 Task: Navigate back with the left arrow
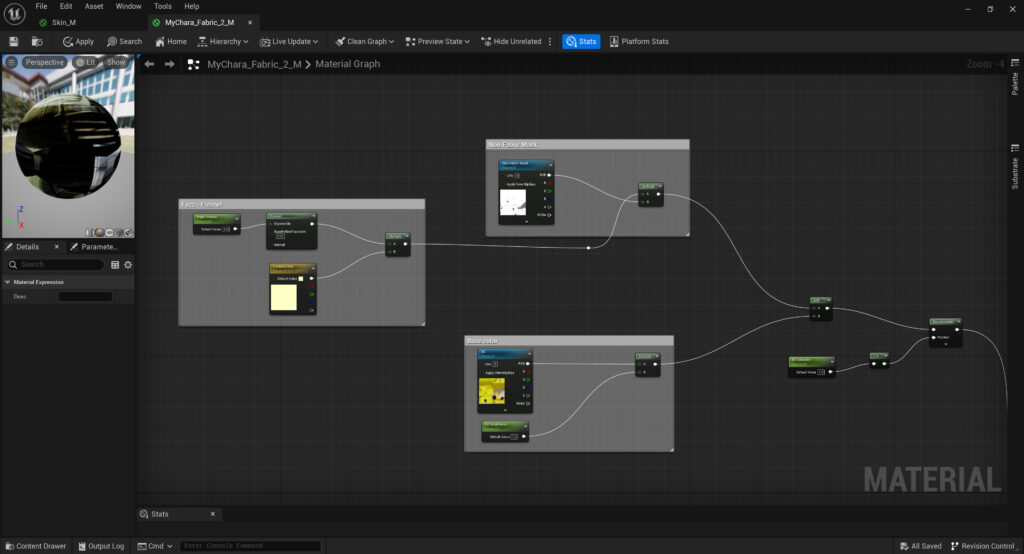[x=149, y=64]
